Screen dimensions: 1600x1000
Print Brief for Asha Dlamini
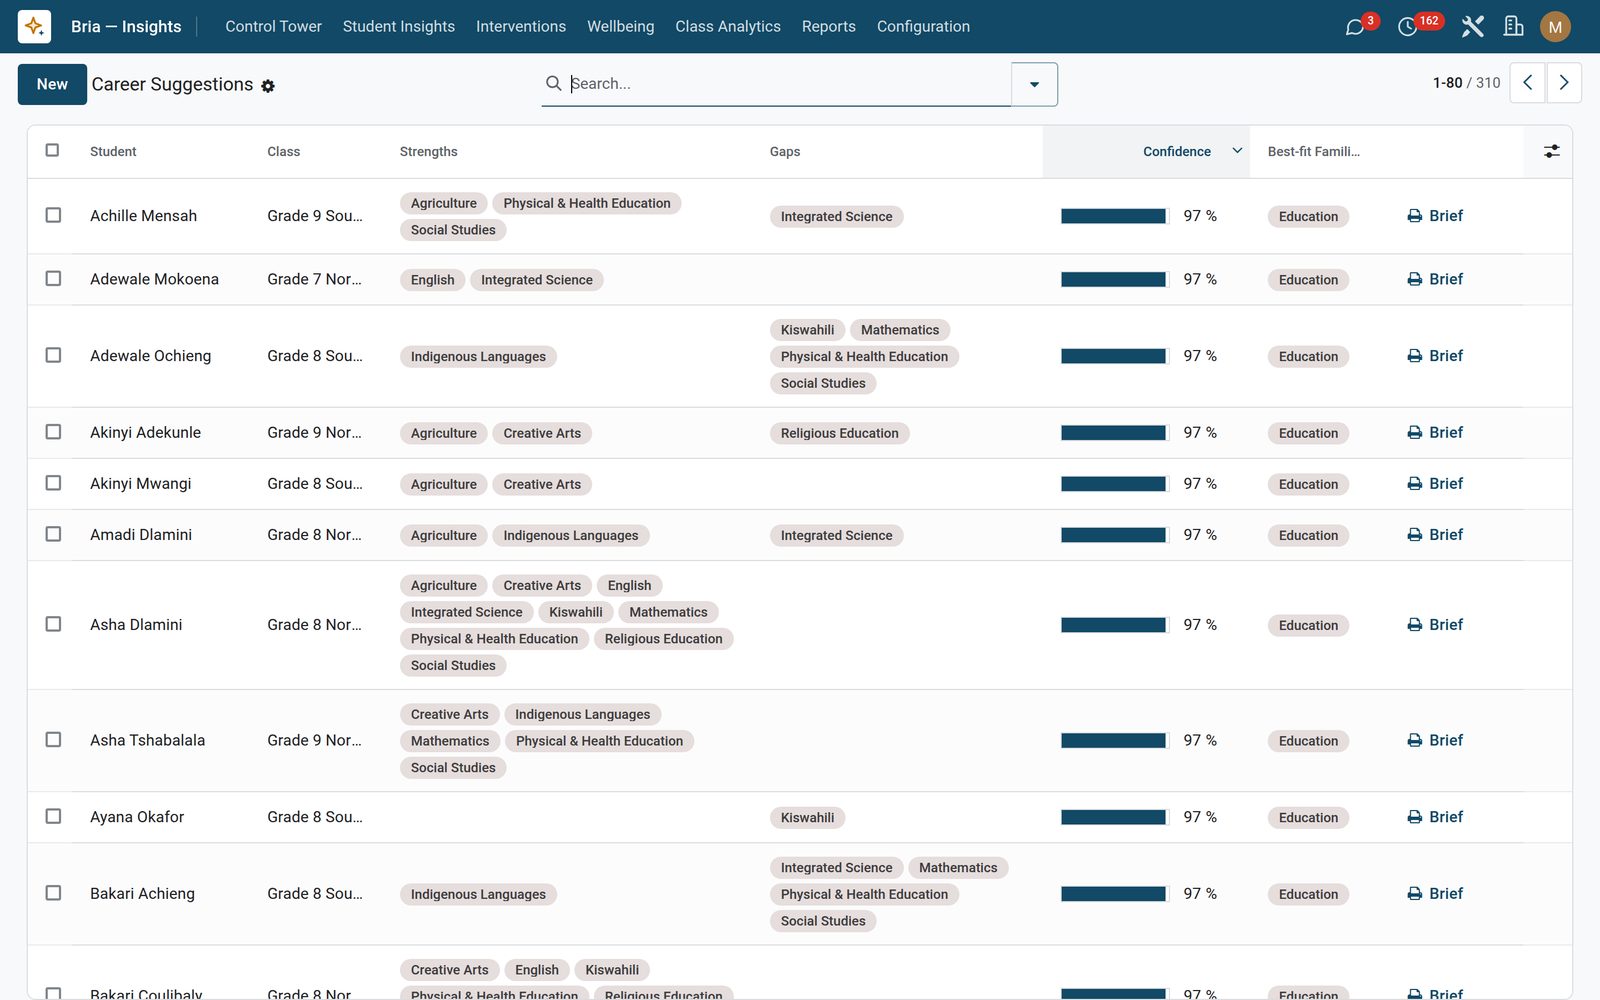point(1435,625)
